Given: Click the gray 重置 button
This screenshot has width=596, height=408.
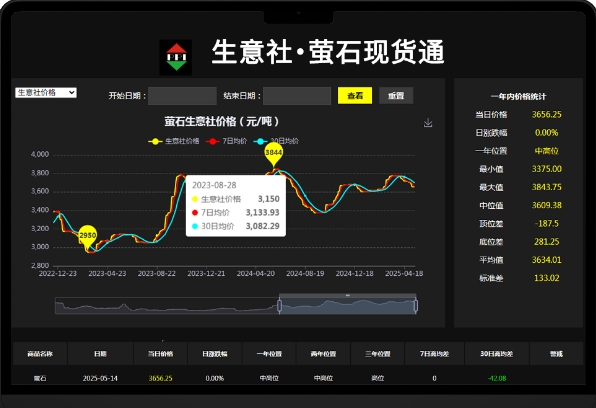Looking at the screenshot, I should pos(396,96).
